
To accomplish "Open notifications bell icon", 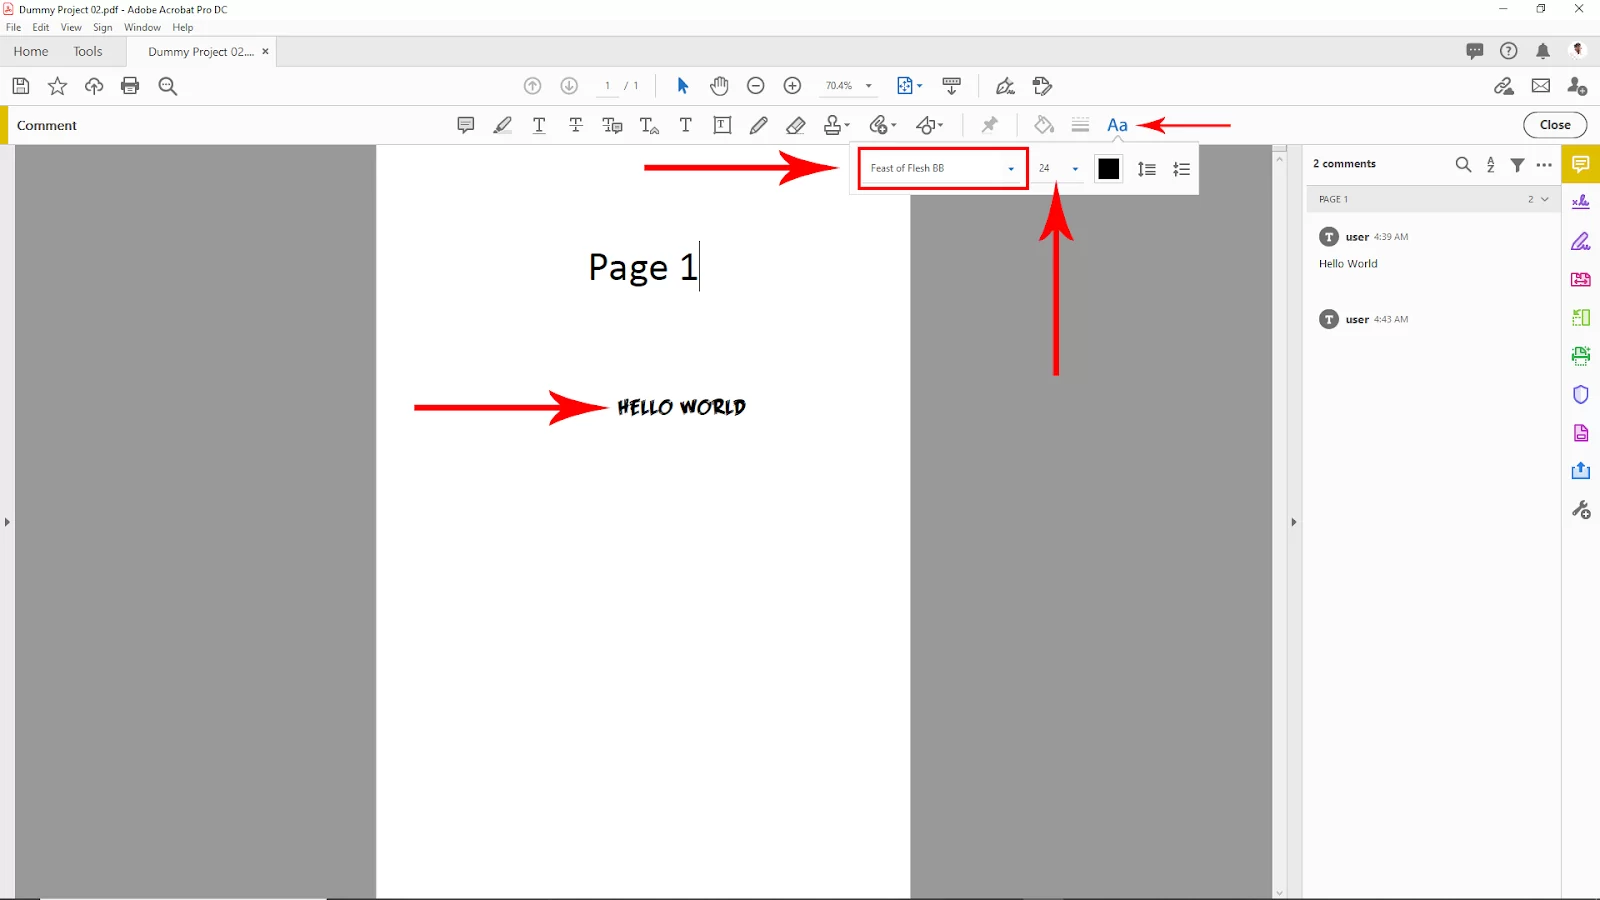I will click(x=1543, y=51).
